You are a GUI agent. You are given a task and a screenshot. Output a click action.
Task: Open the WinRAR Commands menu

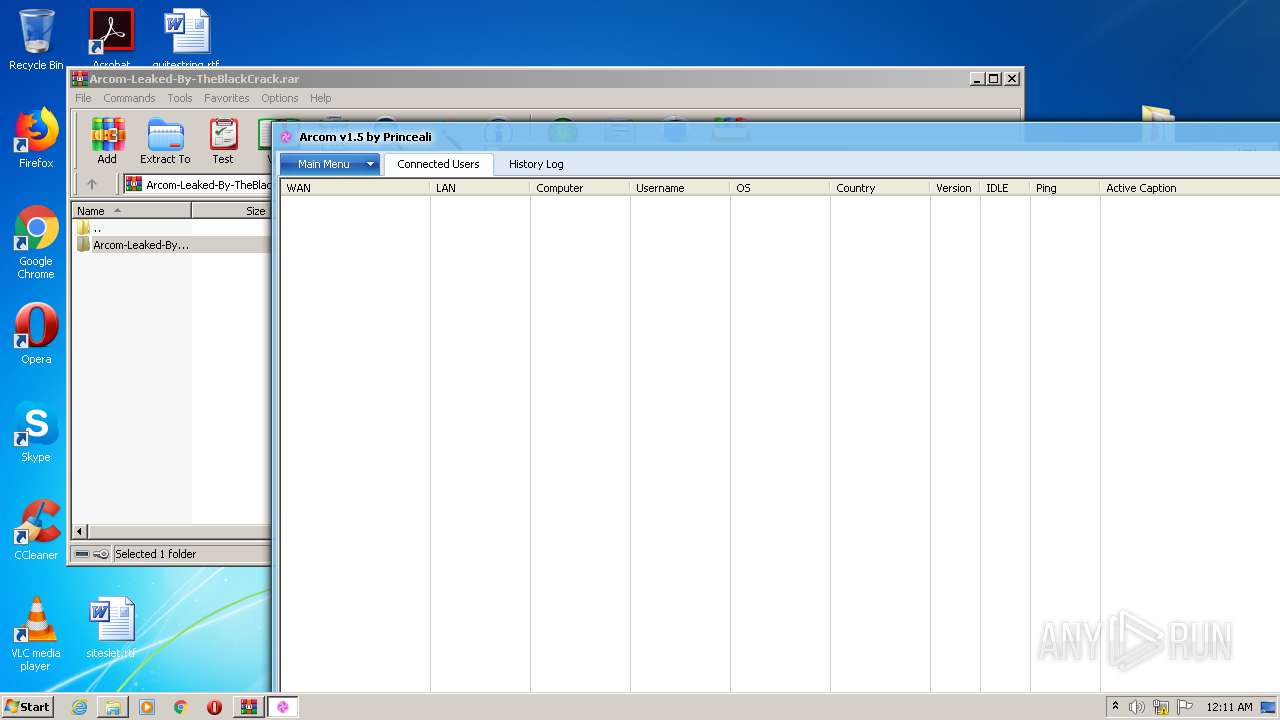pyautogui.click(x=129, y=98)
